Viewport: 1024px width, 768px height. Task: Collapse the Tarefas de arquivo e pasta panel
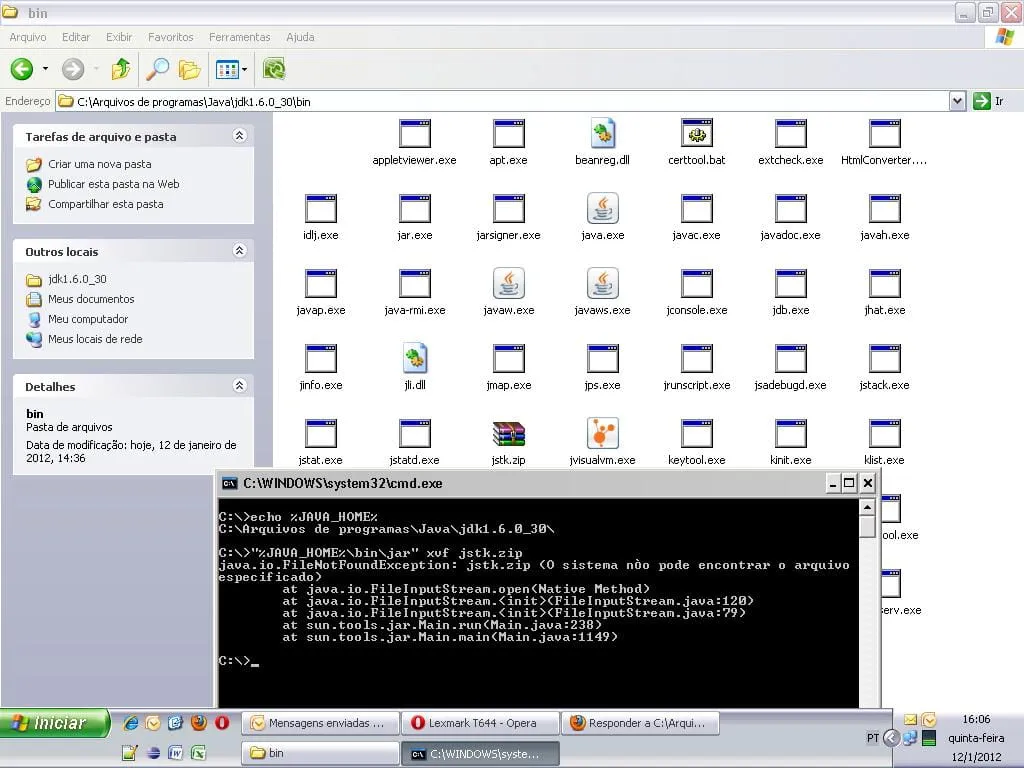[x=239, y=136]
